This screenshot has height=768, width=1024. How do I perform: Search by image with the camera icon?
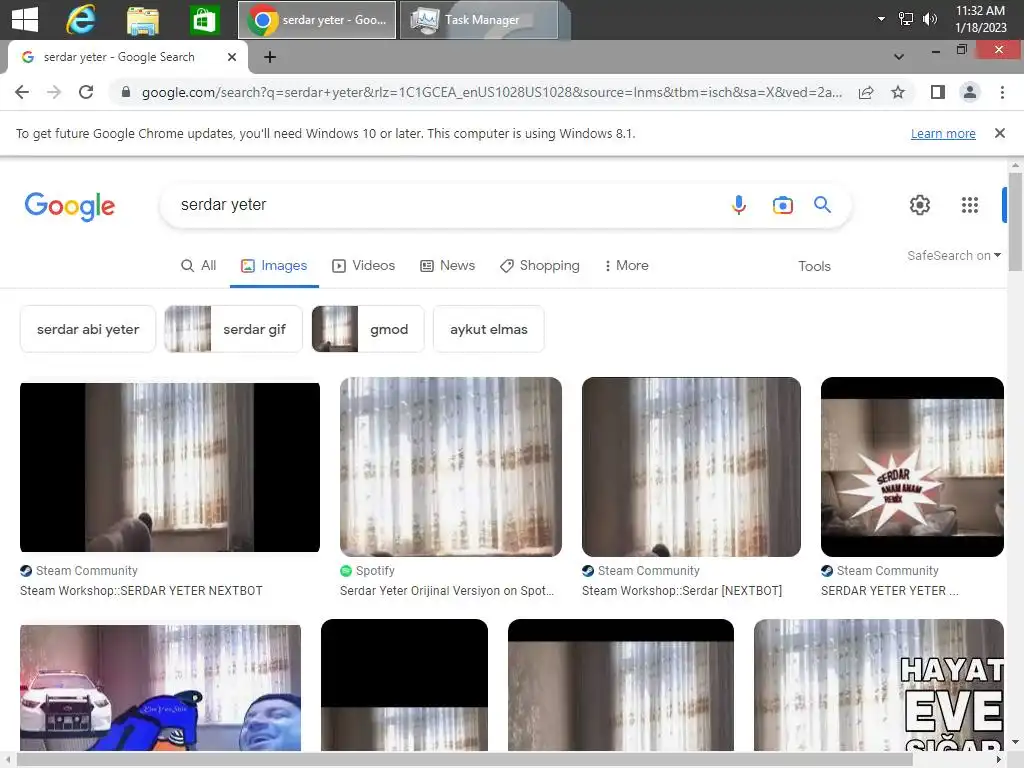pos(782,205)
